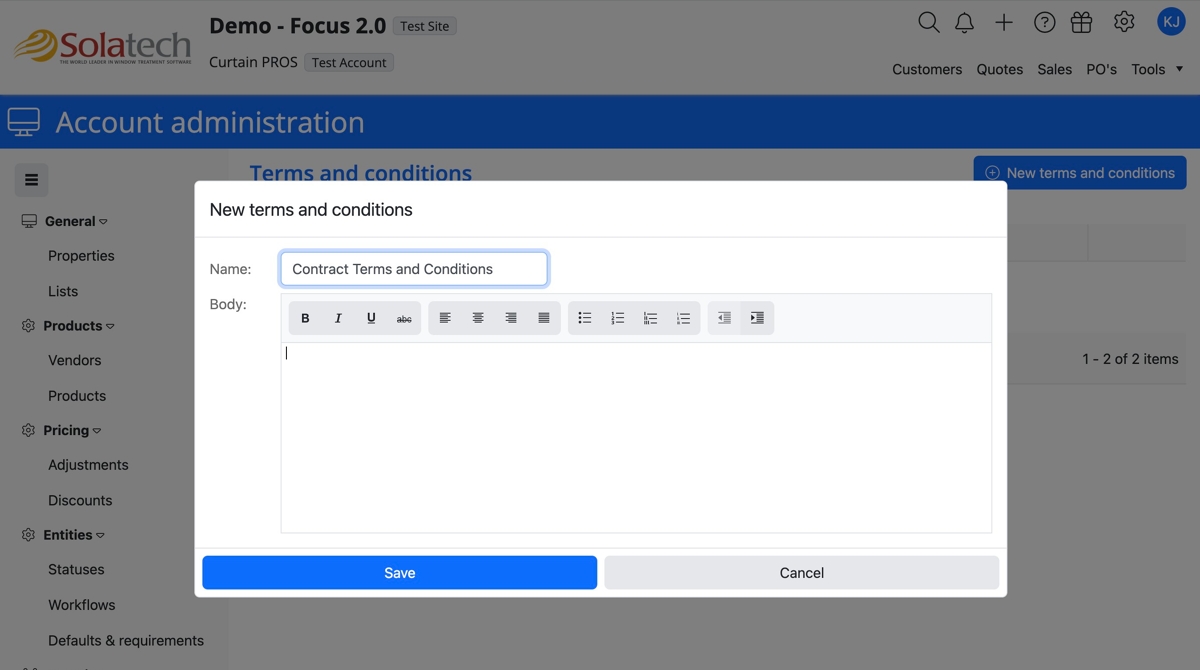Apply strikethrough (abc) formatting
The height and width of the screenshot is (670, 1200).
click(404, 318)
